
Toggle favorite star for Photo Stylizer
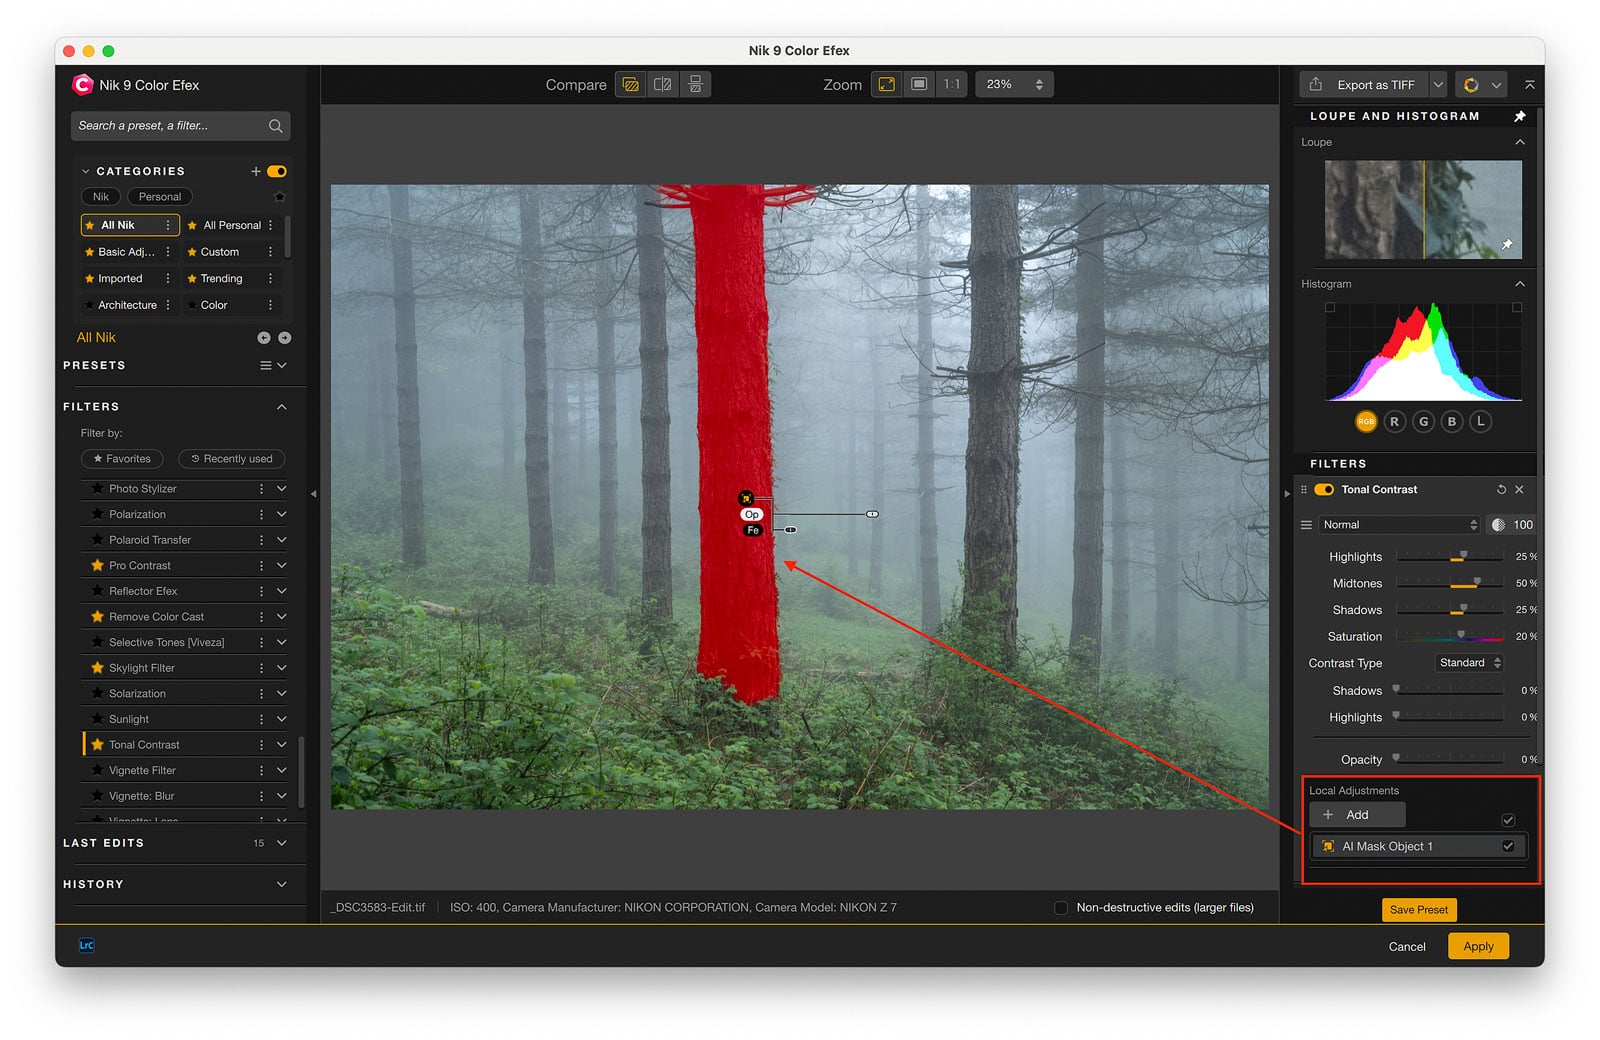pyautogui.click(x=97, y=489)
